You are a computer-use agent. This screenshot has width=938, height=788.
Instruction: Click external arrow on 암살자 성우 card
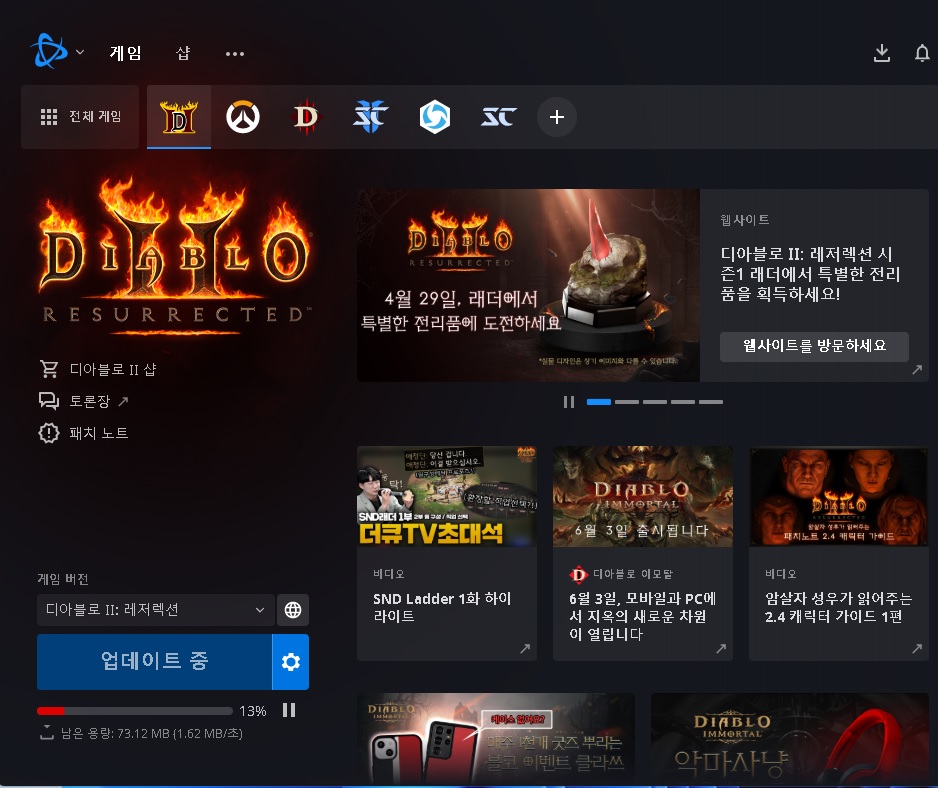[x=916, y=649]
